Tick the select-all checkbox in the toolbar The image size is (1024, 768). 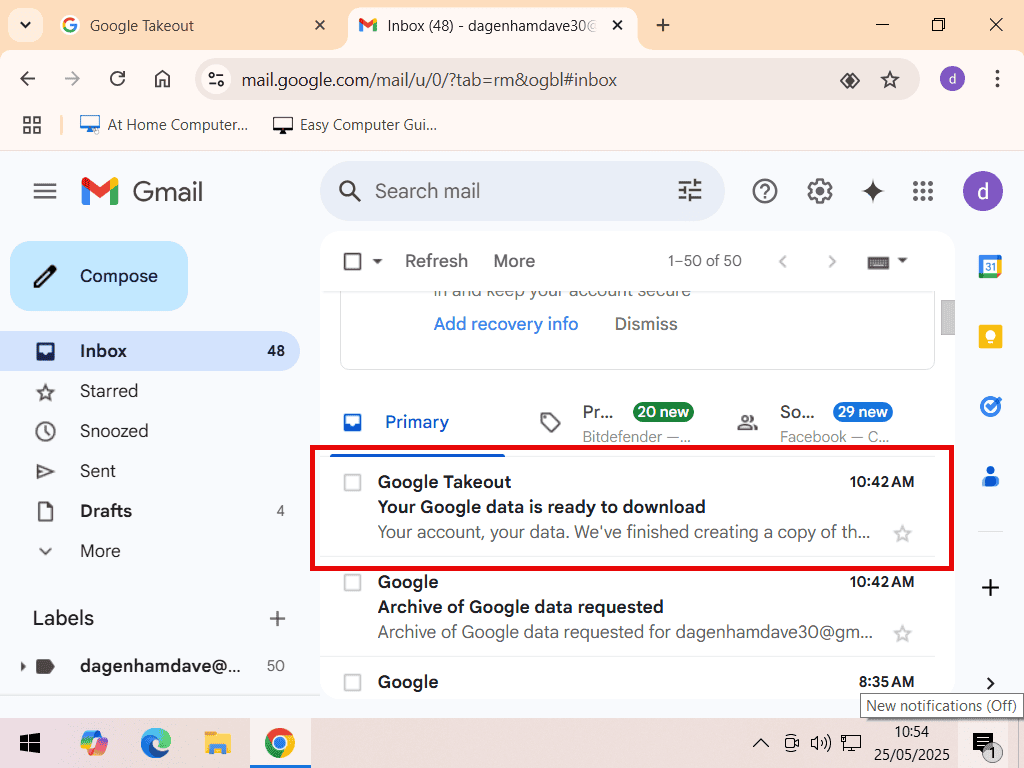click(x=352, y=261)
